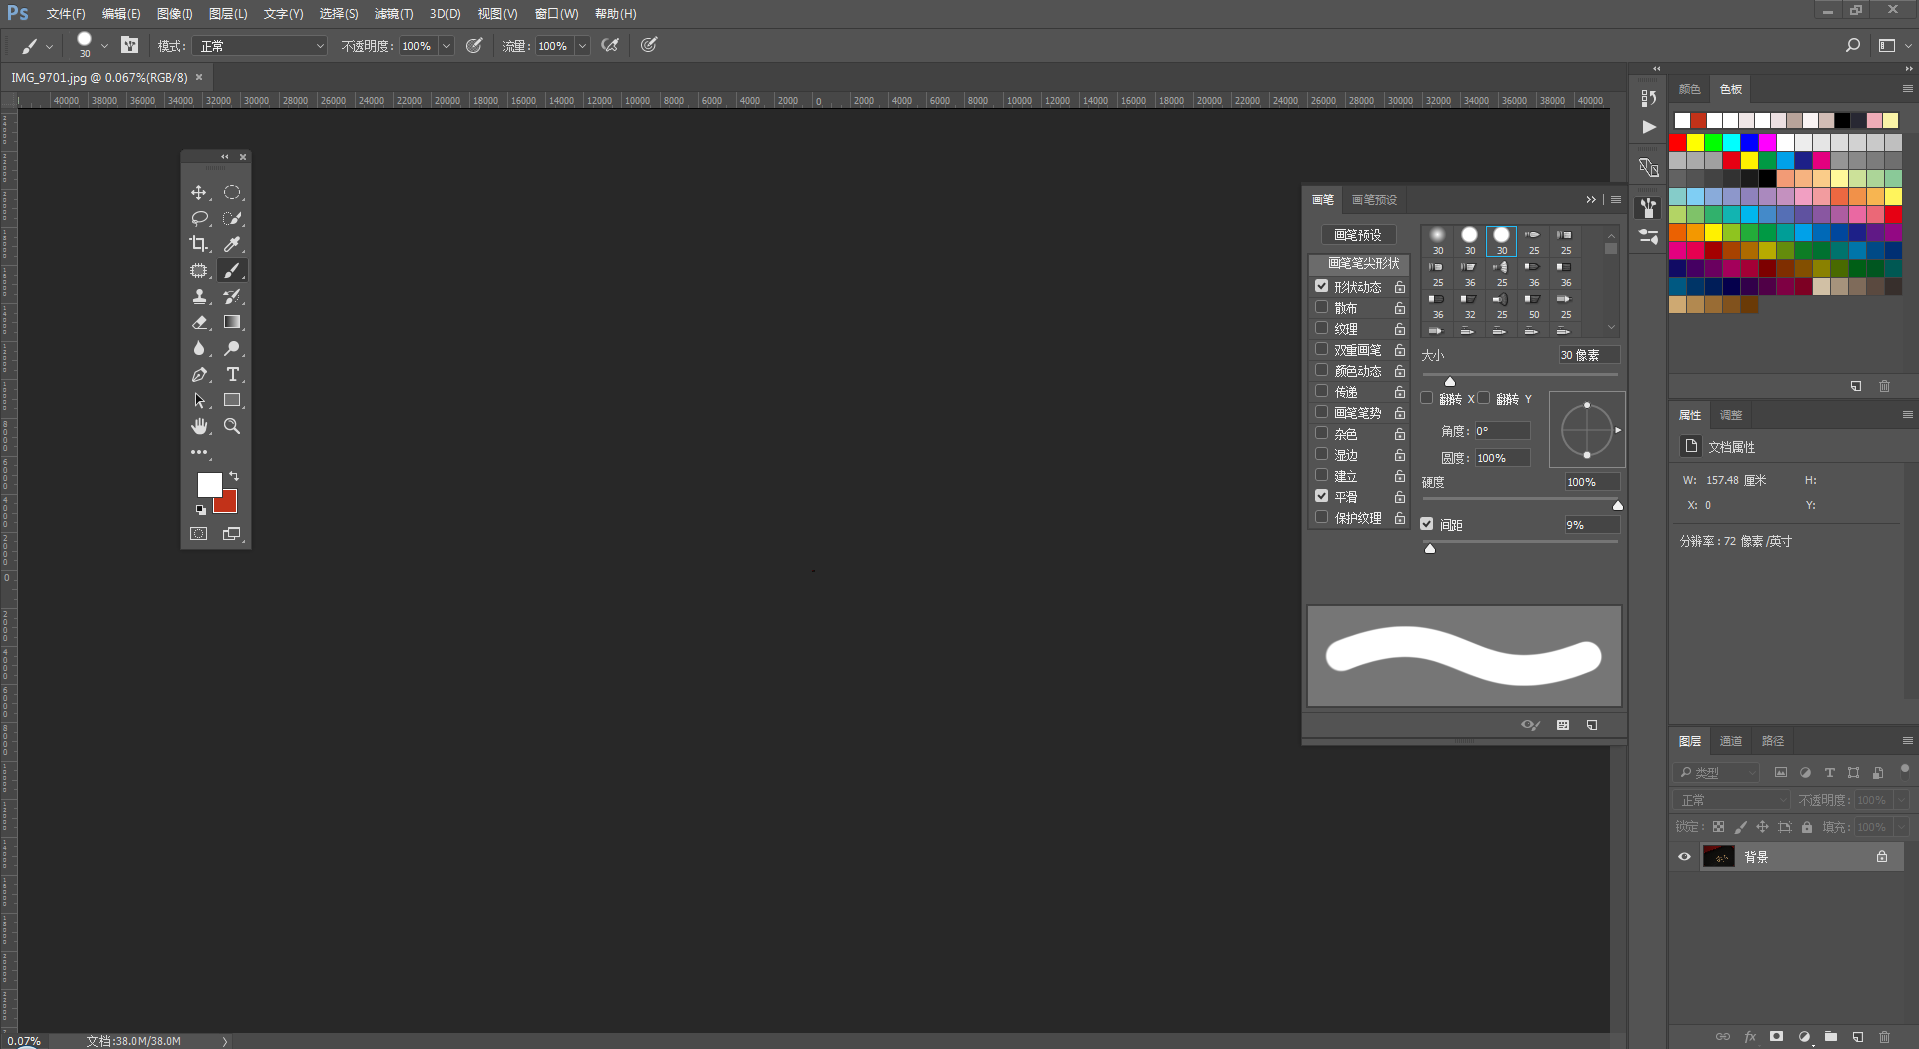Screen dimensions: 1919x1049
Task: Click the 画笔预设 button
Action: pyautogui.click(x=1358, y=235)
